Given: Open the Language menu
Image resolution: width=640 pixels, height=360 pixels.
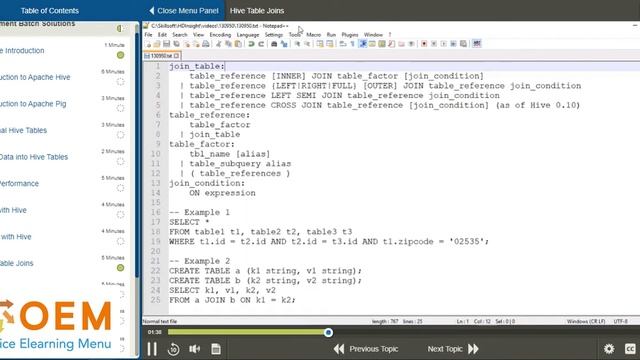Looking at the screenshot, I should click(248, 35).
